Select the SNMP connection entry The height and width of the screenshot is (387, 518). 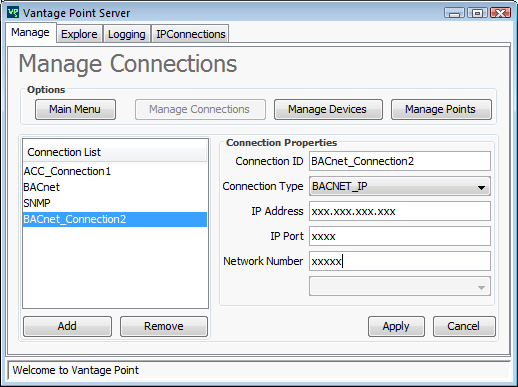115,203
